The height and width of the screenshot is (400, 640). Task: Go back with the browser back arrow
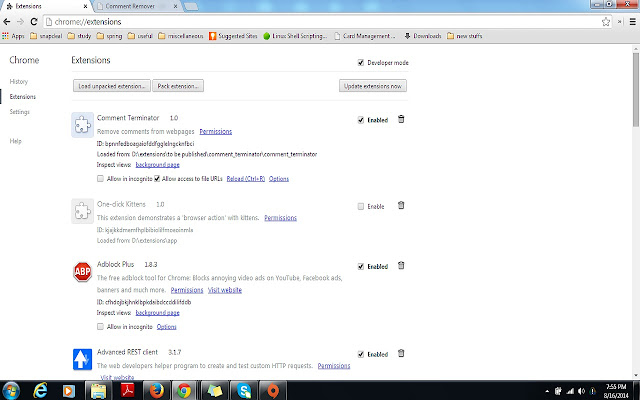[7, 22]
